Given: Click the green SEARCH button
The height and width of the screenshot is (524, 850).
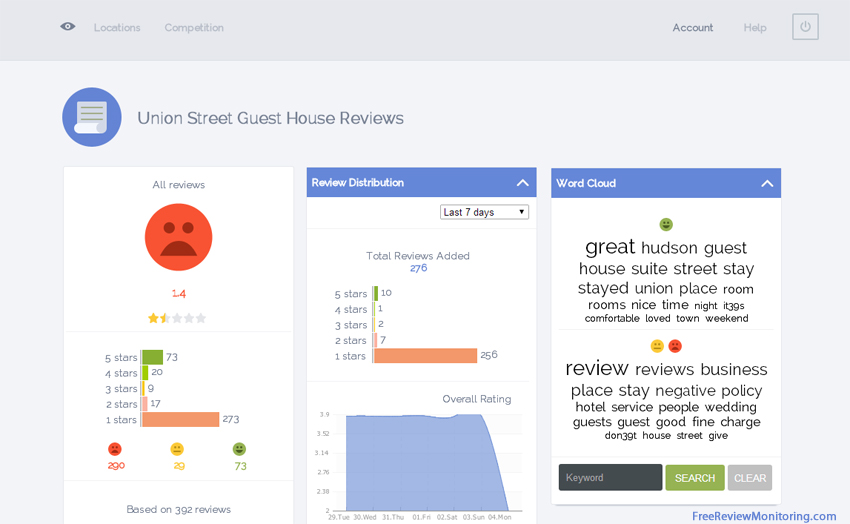Looking at the screenshot, I should click(695, 478).
